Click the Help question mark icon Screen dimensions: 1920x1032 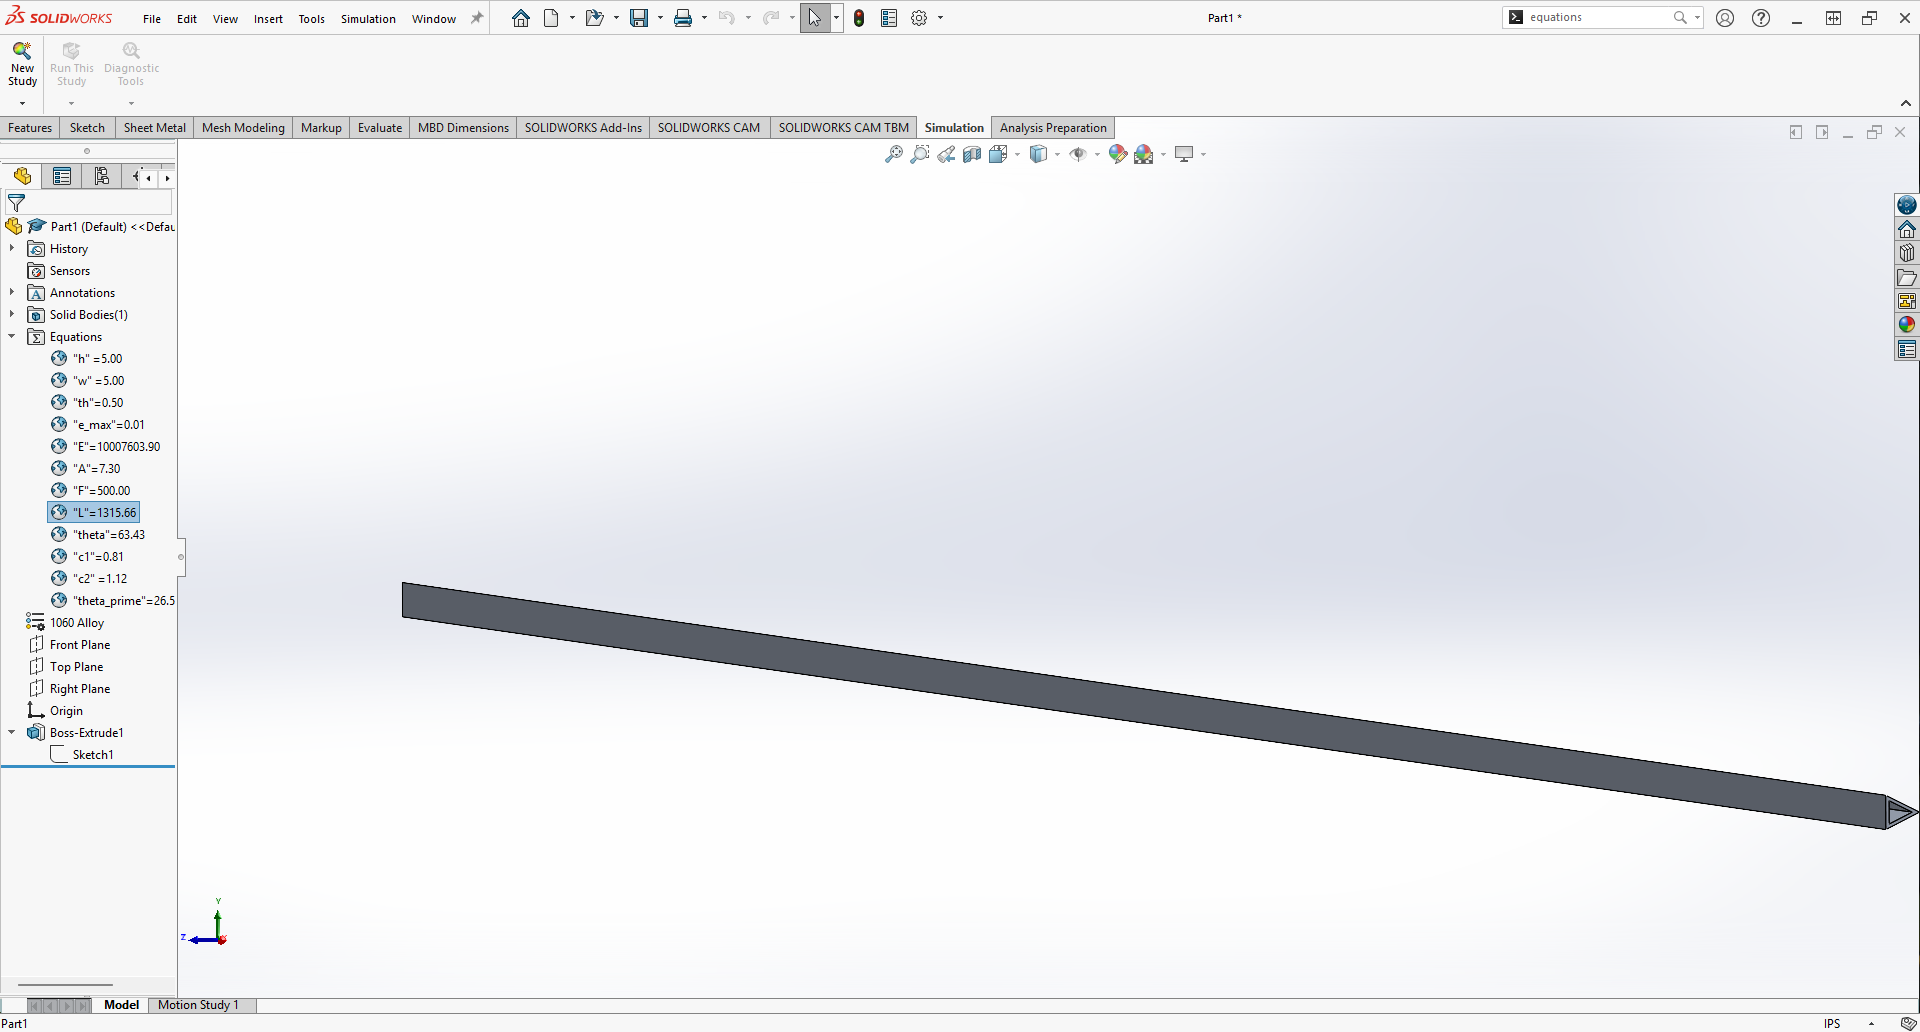pyautogui.click(x=1761, y=18)
